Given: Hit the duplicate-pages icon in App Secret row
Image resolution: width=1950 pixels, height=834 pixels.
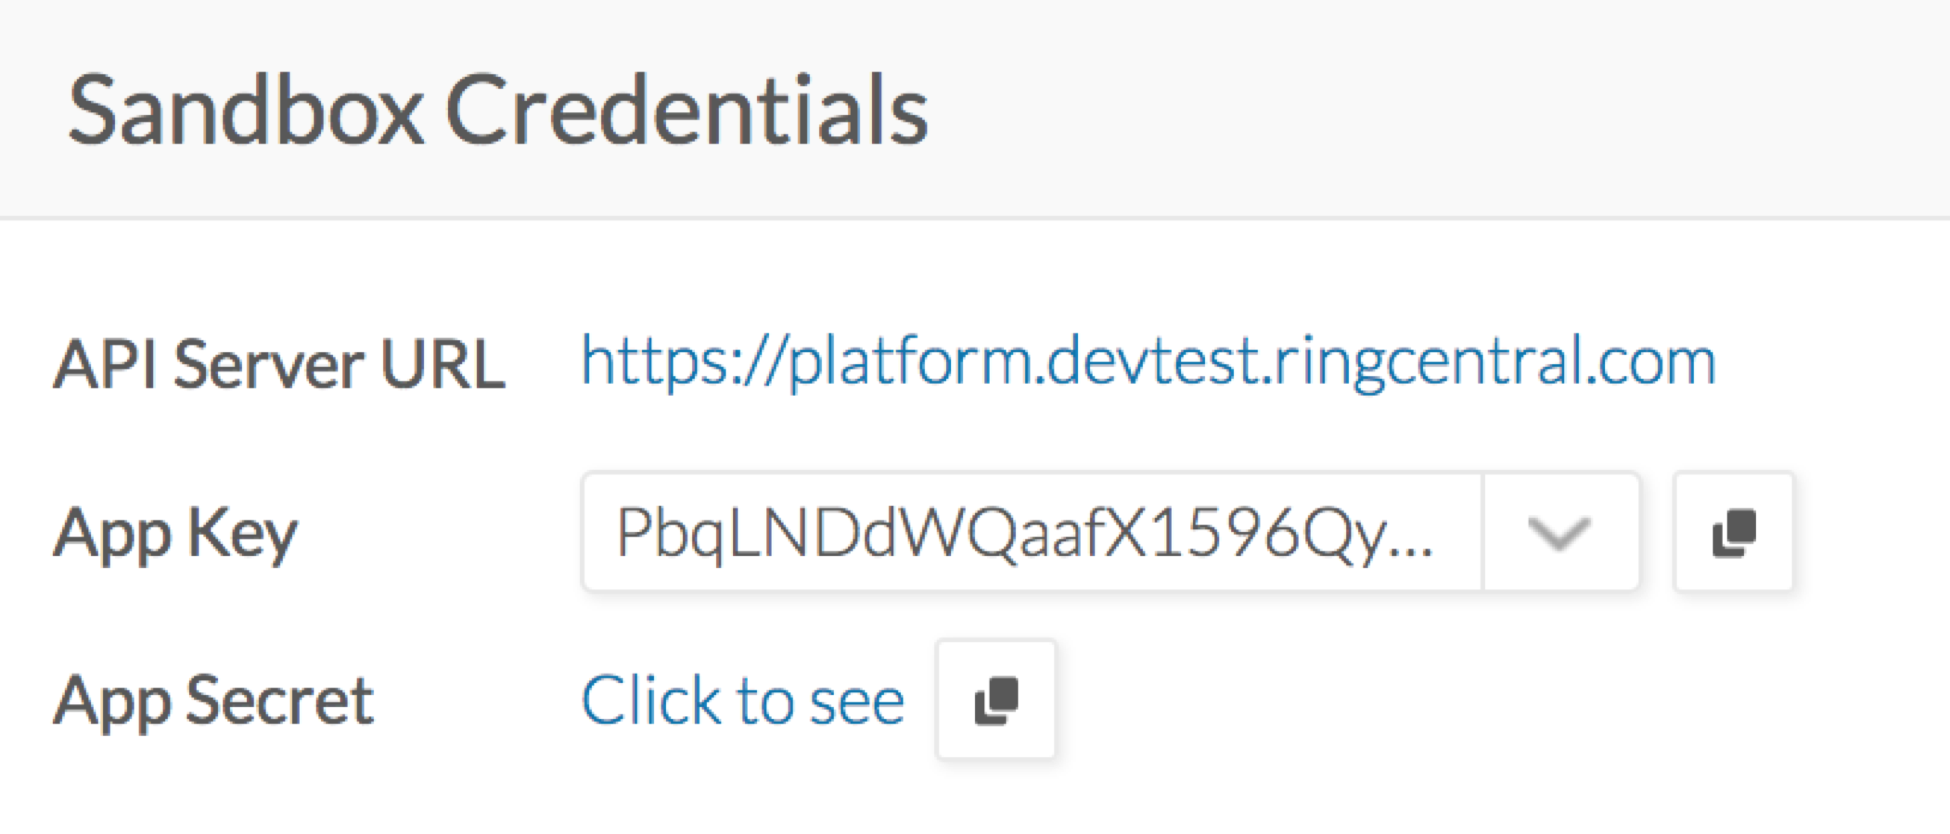Looking at the screenshot, I should 996,699.
